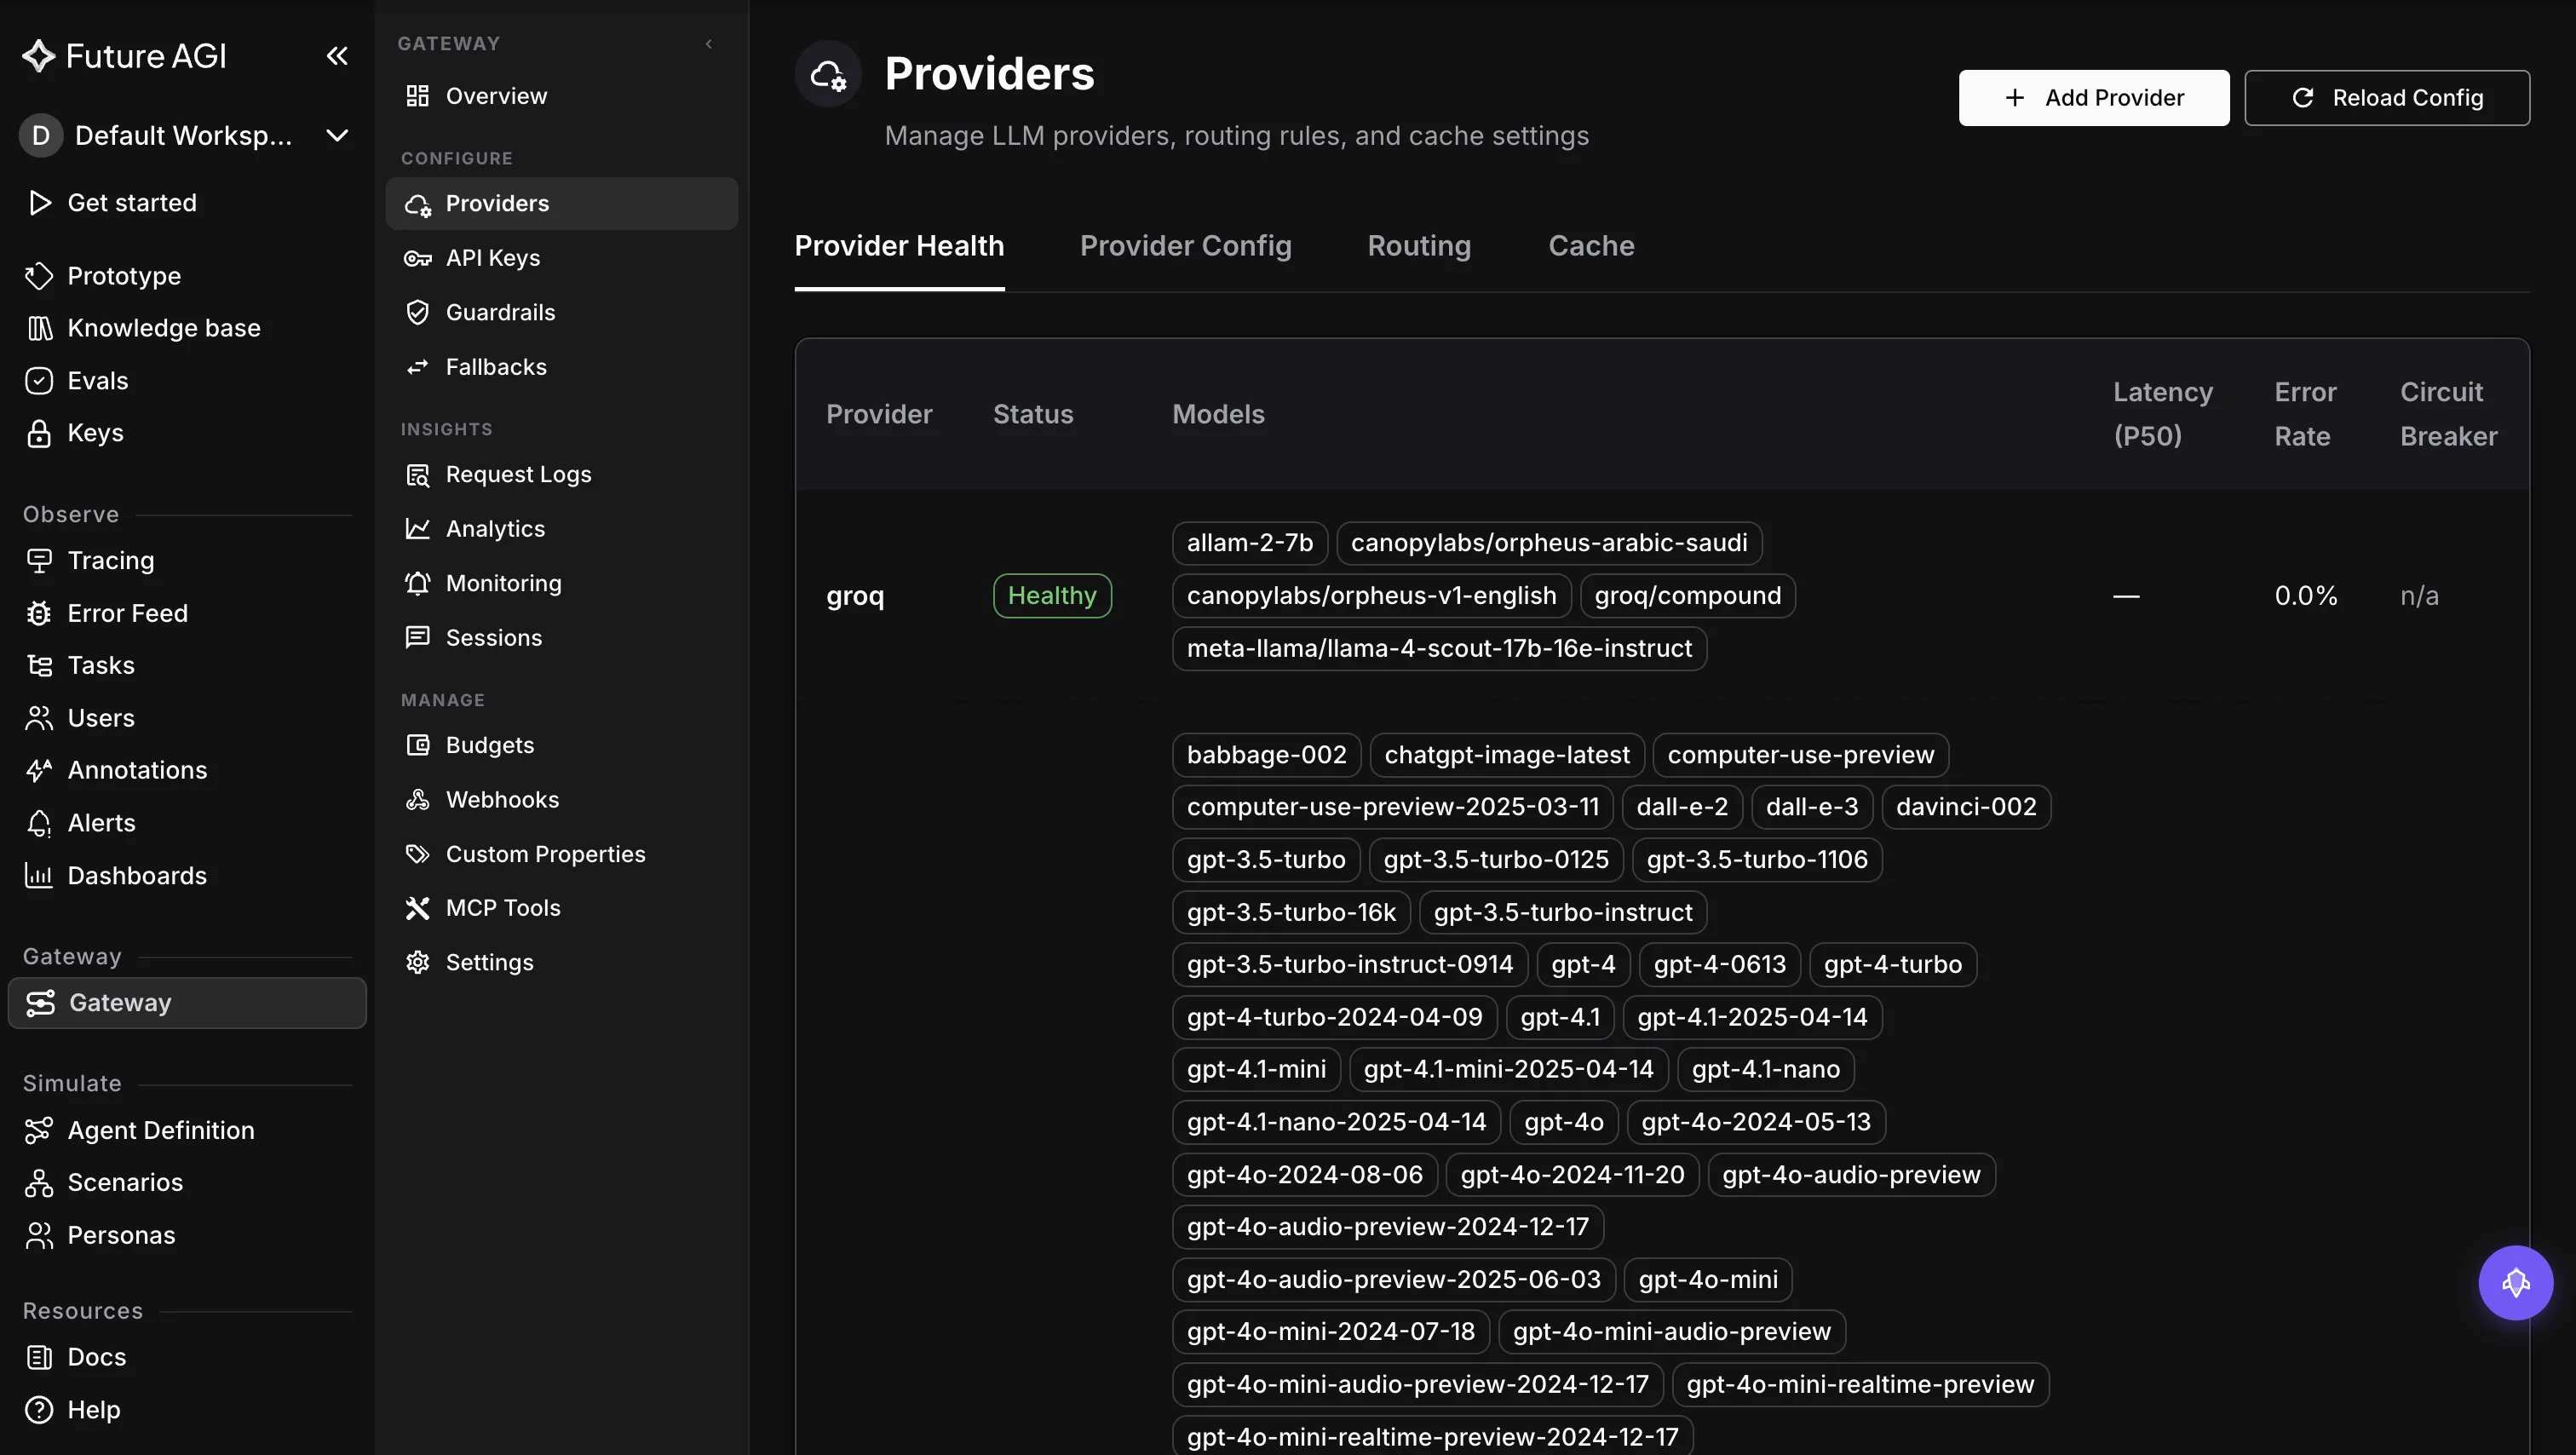Viewport: 2576px width, 1455px height.
Task: Click the gpt-4o-mini model chip
Action: [1707, 1280]
